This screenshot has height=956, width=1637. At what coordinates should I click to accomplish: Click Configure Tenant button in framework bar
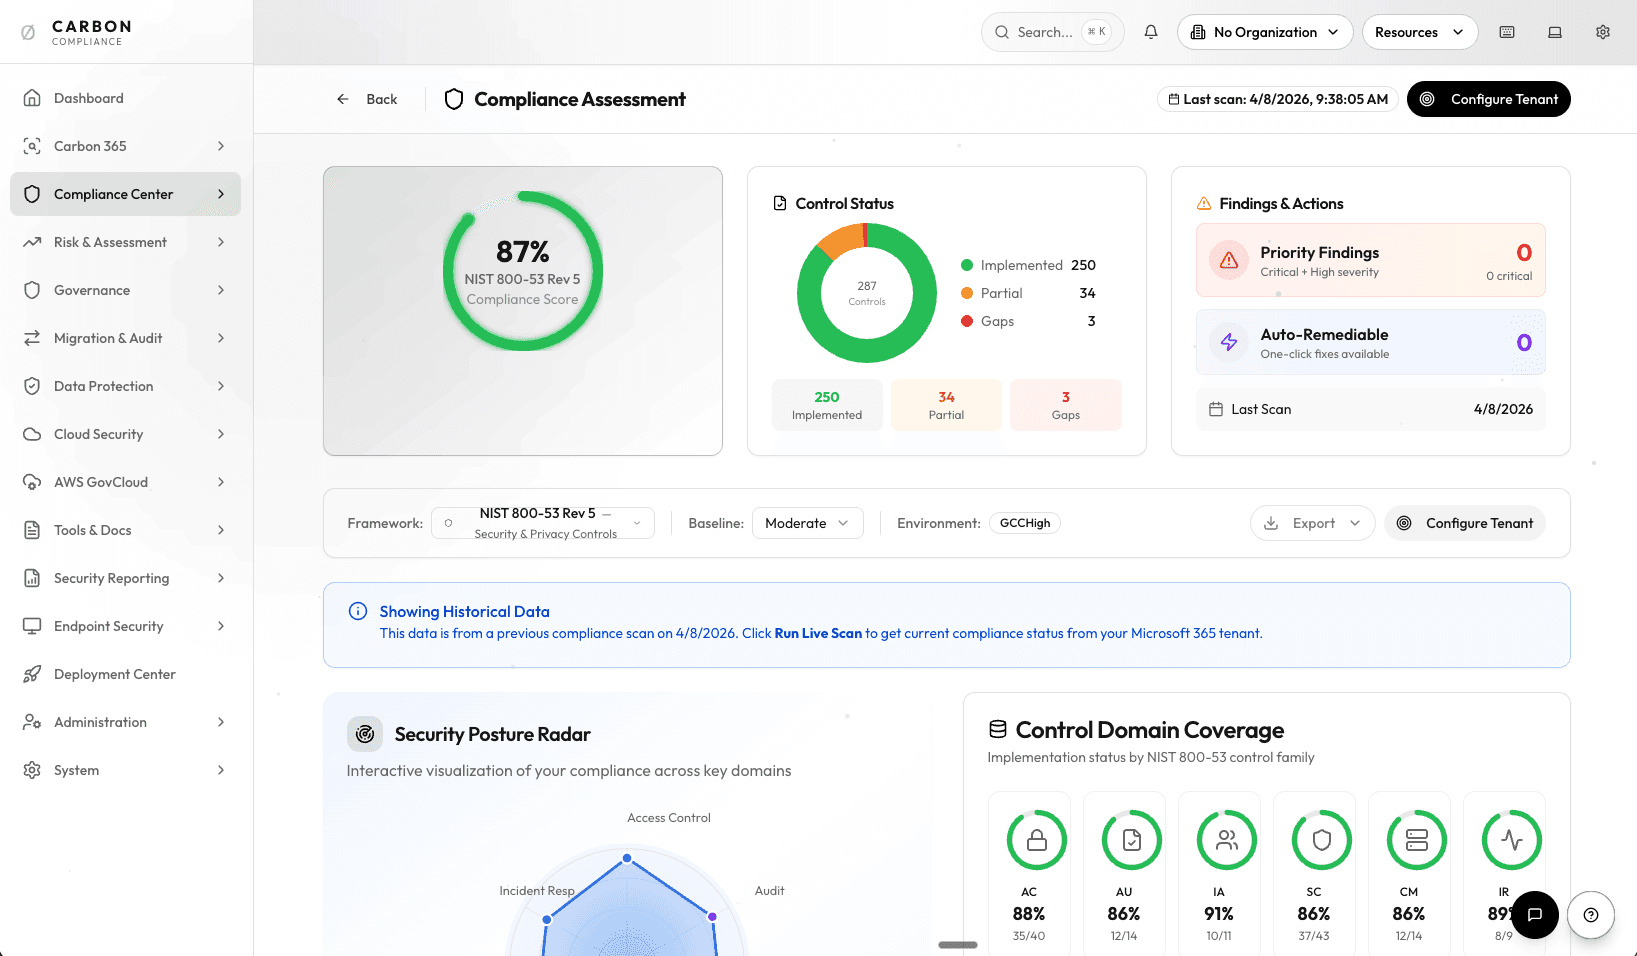pyautogui.click(x=1465, y=523)
